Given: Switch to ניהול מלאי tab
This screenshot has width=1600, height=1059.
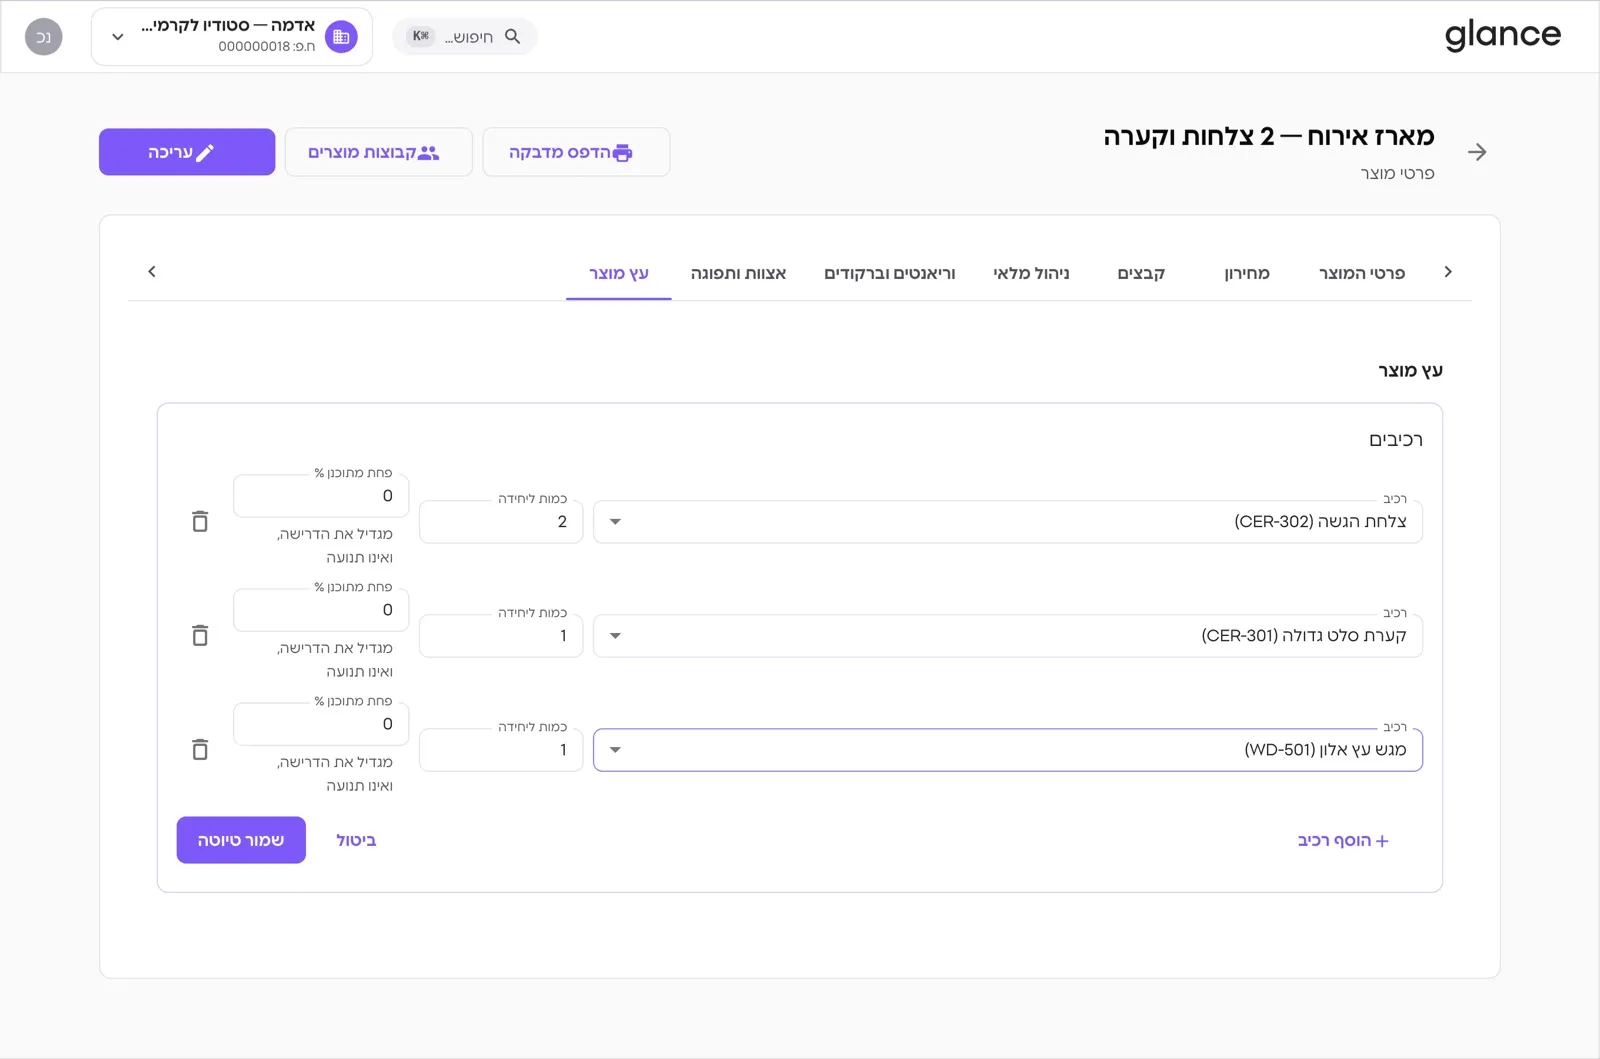Looking at the screenshot, I should pyautogui.click(x=1031, y=273).
